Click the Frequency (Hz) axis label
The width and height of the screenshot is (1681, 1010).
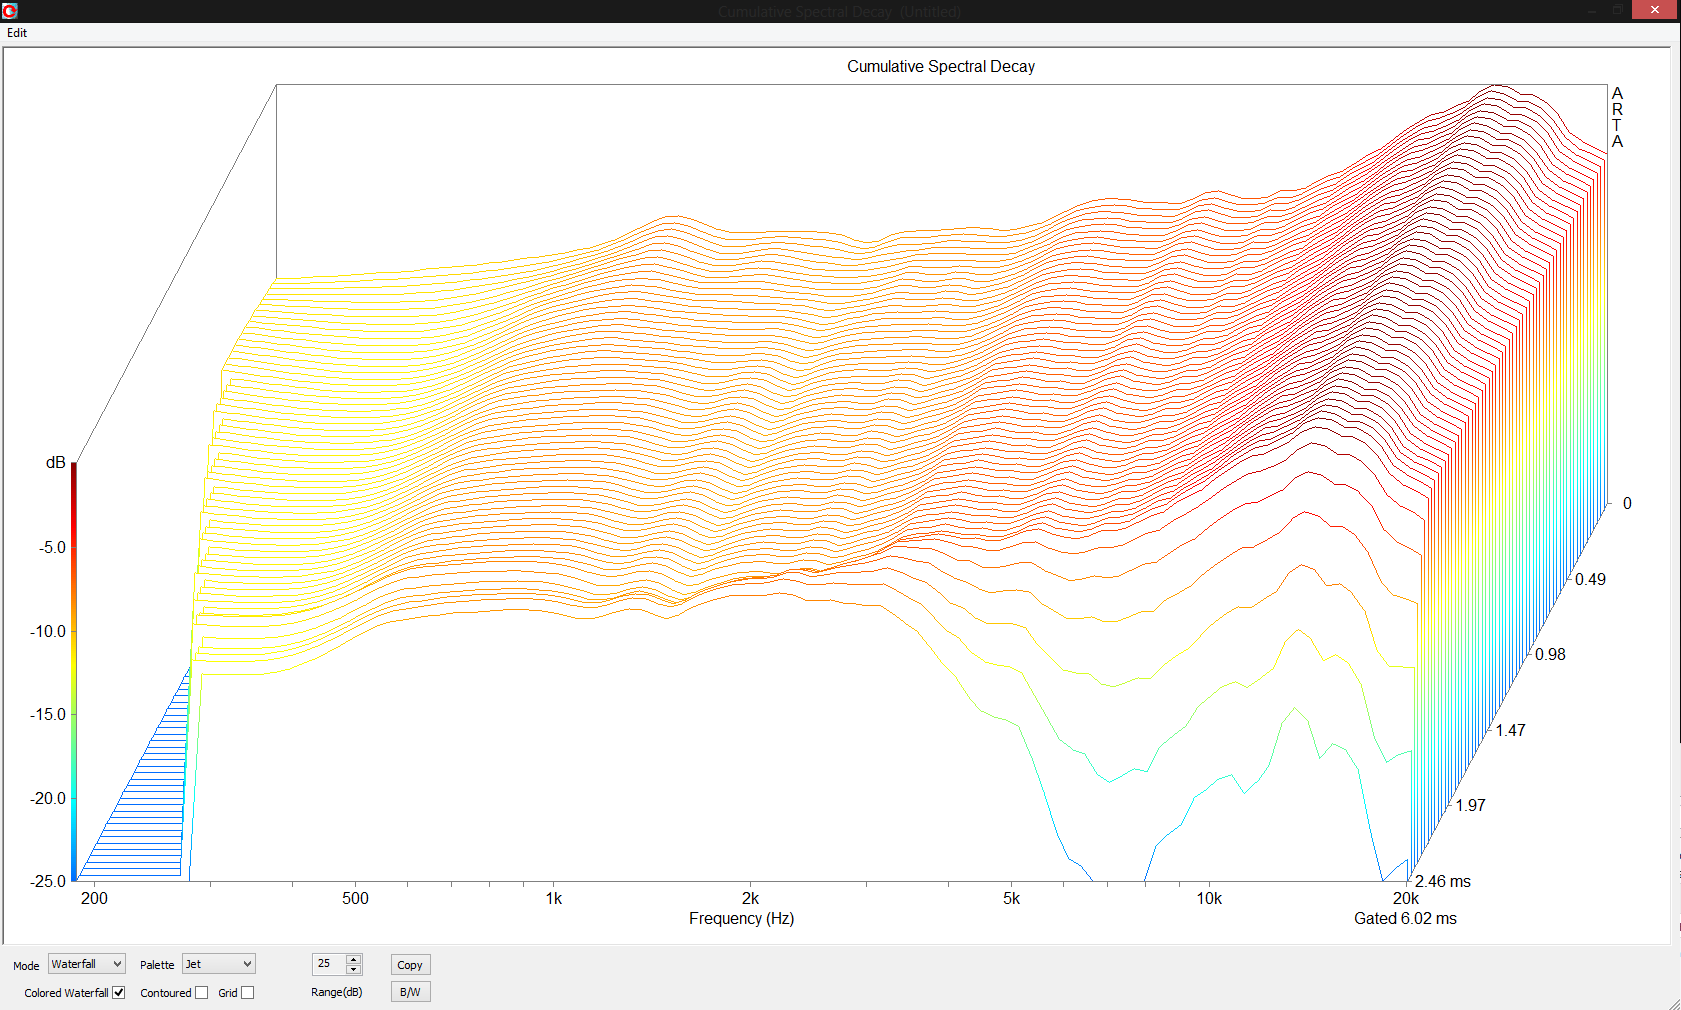pyautogui.click(x=741, y=918)
